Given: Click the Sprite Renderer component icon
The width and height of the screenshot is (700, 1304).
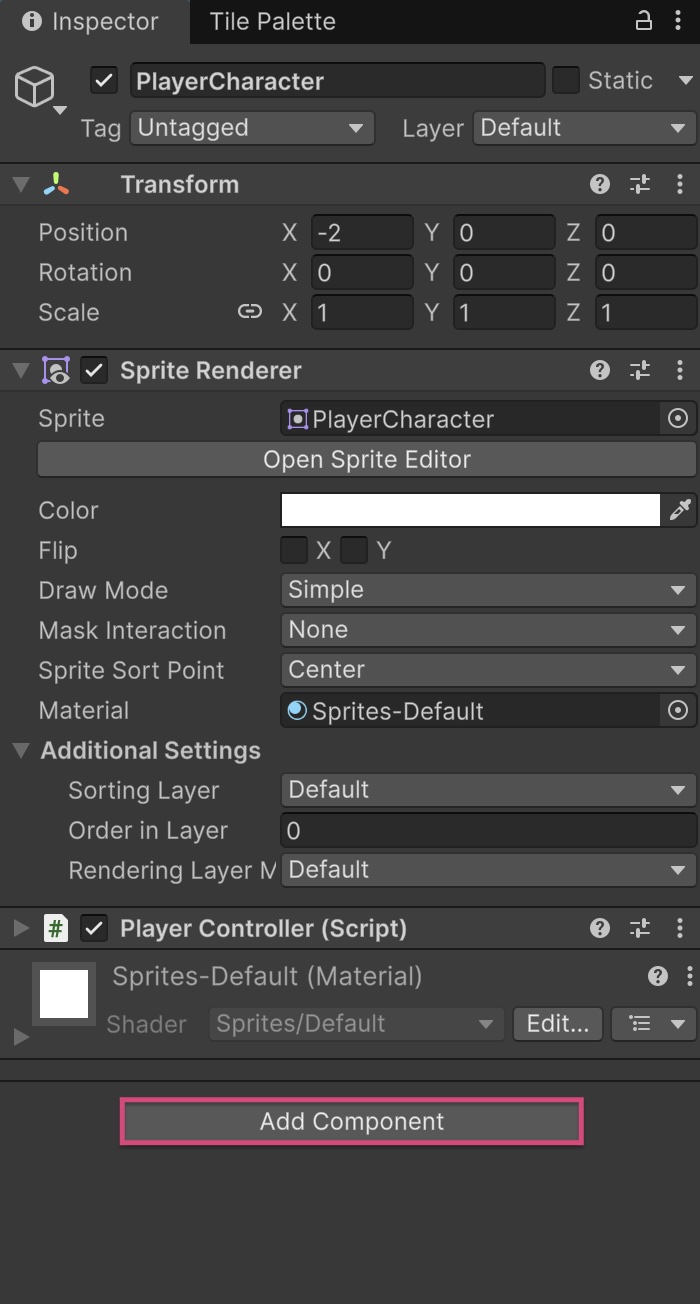Looking at the screenshot, I should pos(55,370).
